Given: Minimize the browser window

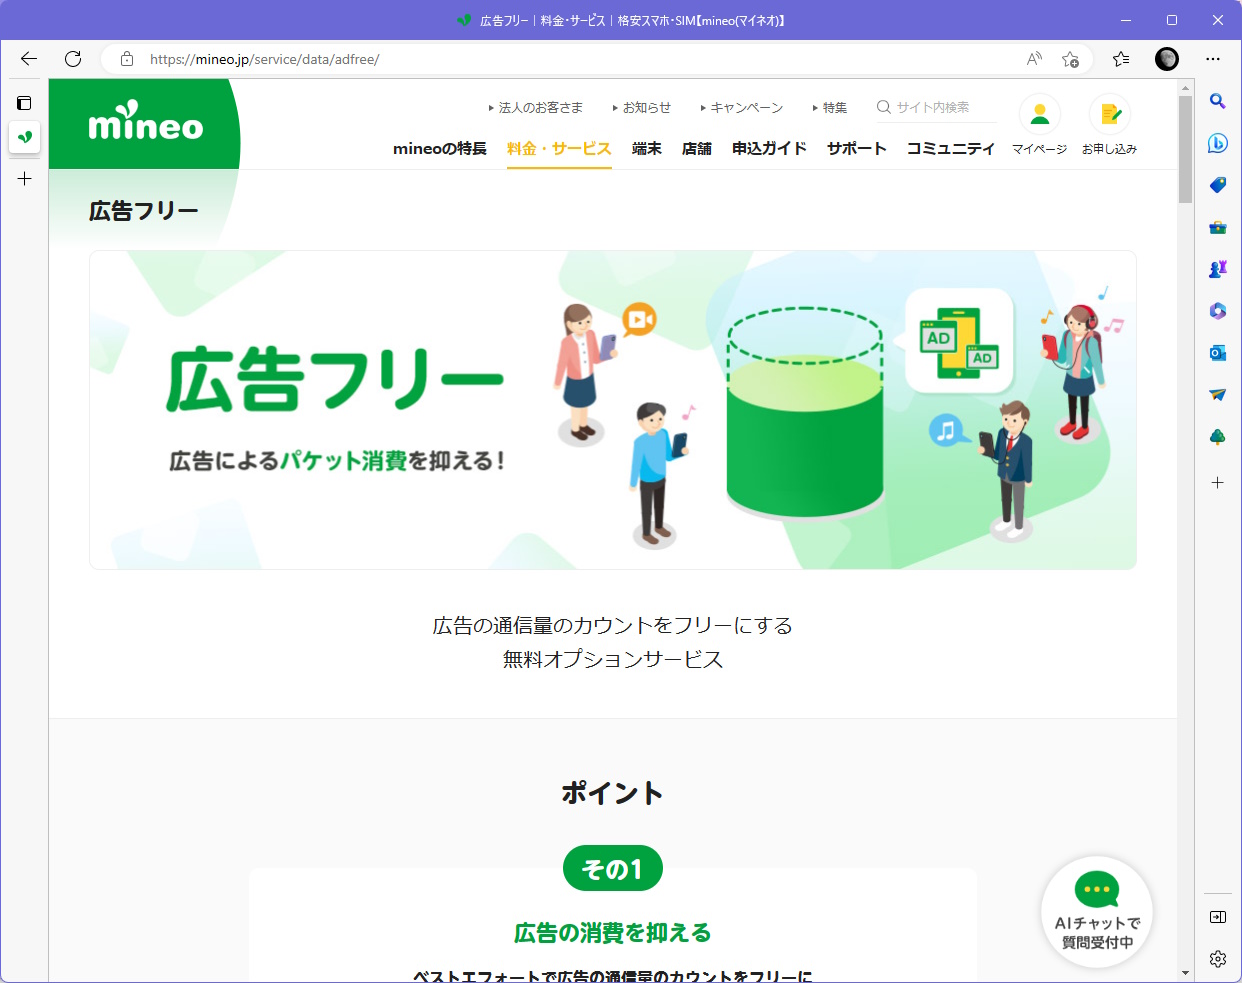Looking at the screenshot, I should 1126,20.
